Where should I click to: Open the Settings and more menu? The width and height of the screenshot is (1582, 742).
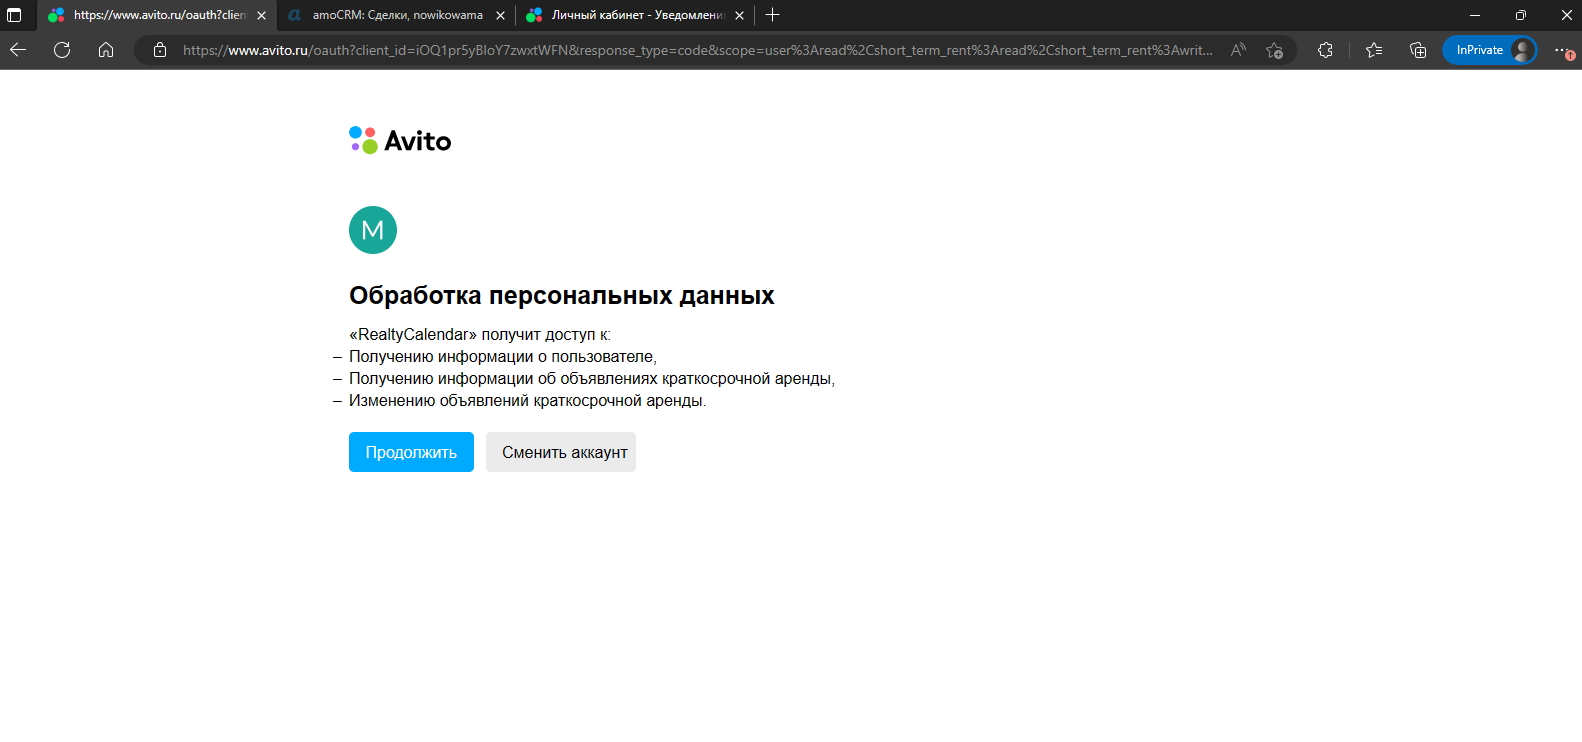pos(1563,50)
